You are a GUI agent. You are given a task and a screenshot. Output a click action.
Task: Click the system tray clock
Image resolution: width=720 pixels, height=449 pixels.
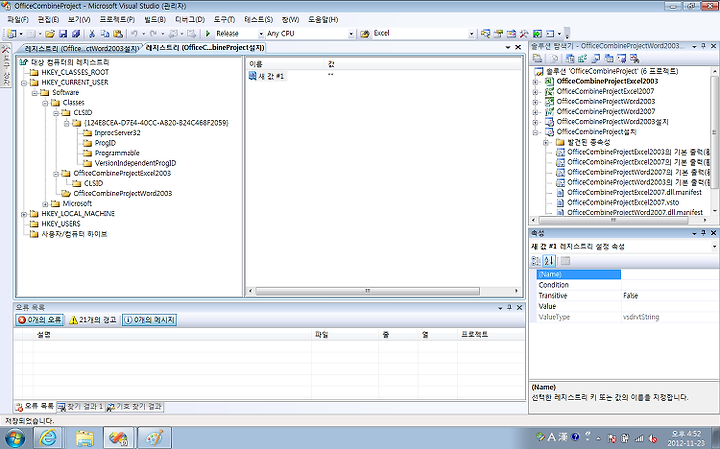[686, 438]
